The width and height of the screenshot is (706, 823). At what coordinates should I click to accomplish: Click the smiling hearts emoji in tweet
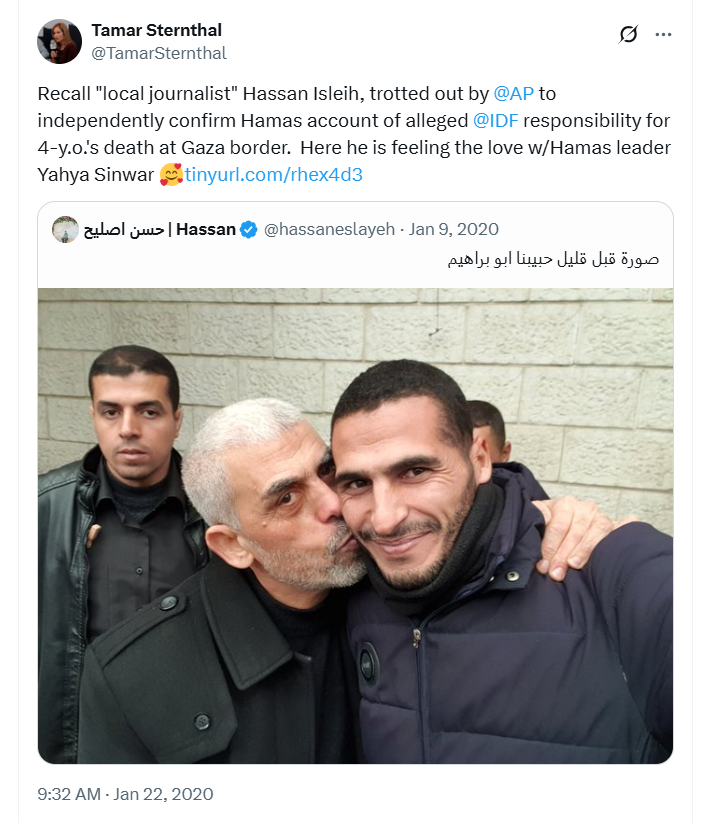171,174
